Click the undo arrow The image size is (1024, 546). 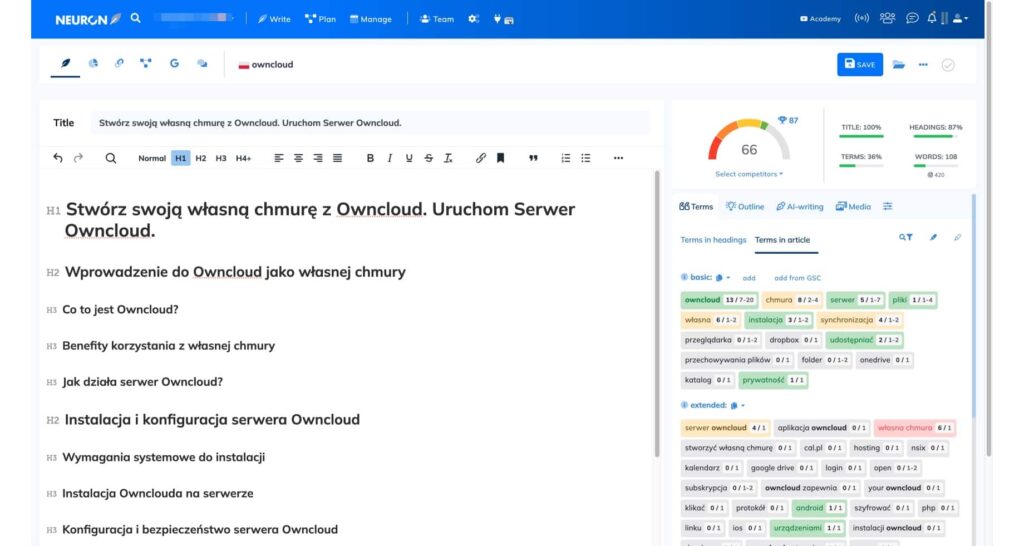pos(58,158)
